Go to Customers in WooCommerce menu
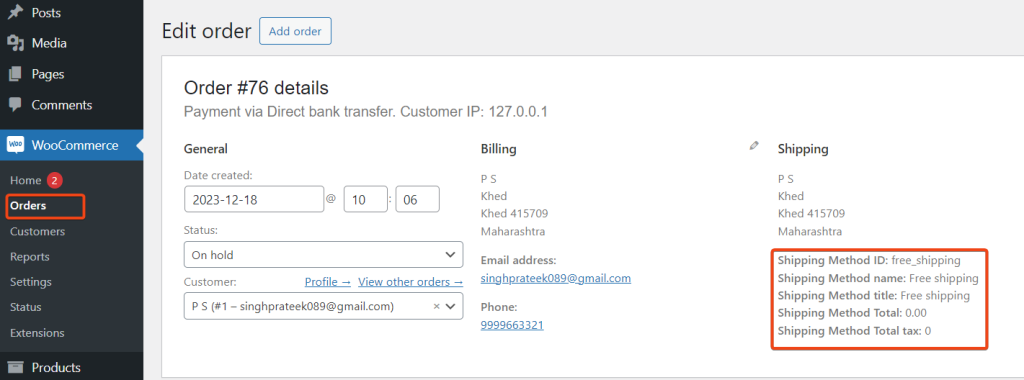1024x380 pixels. [x=37, y=231]
